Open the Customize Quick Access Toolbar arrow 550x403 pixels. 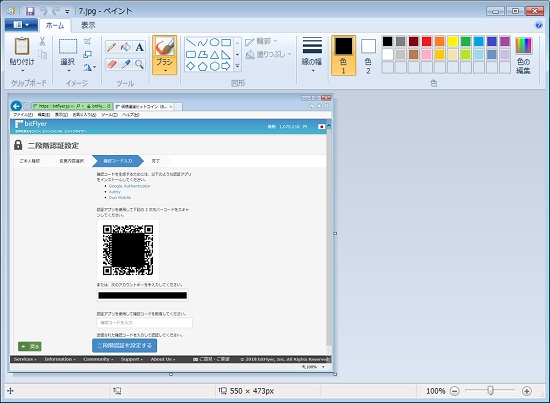pos(67,11)
